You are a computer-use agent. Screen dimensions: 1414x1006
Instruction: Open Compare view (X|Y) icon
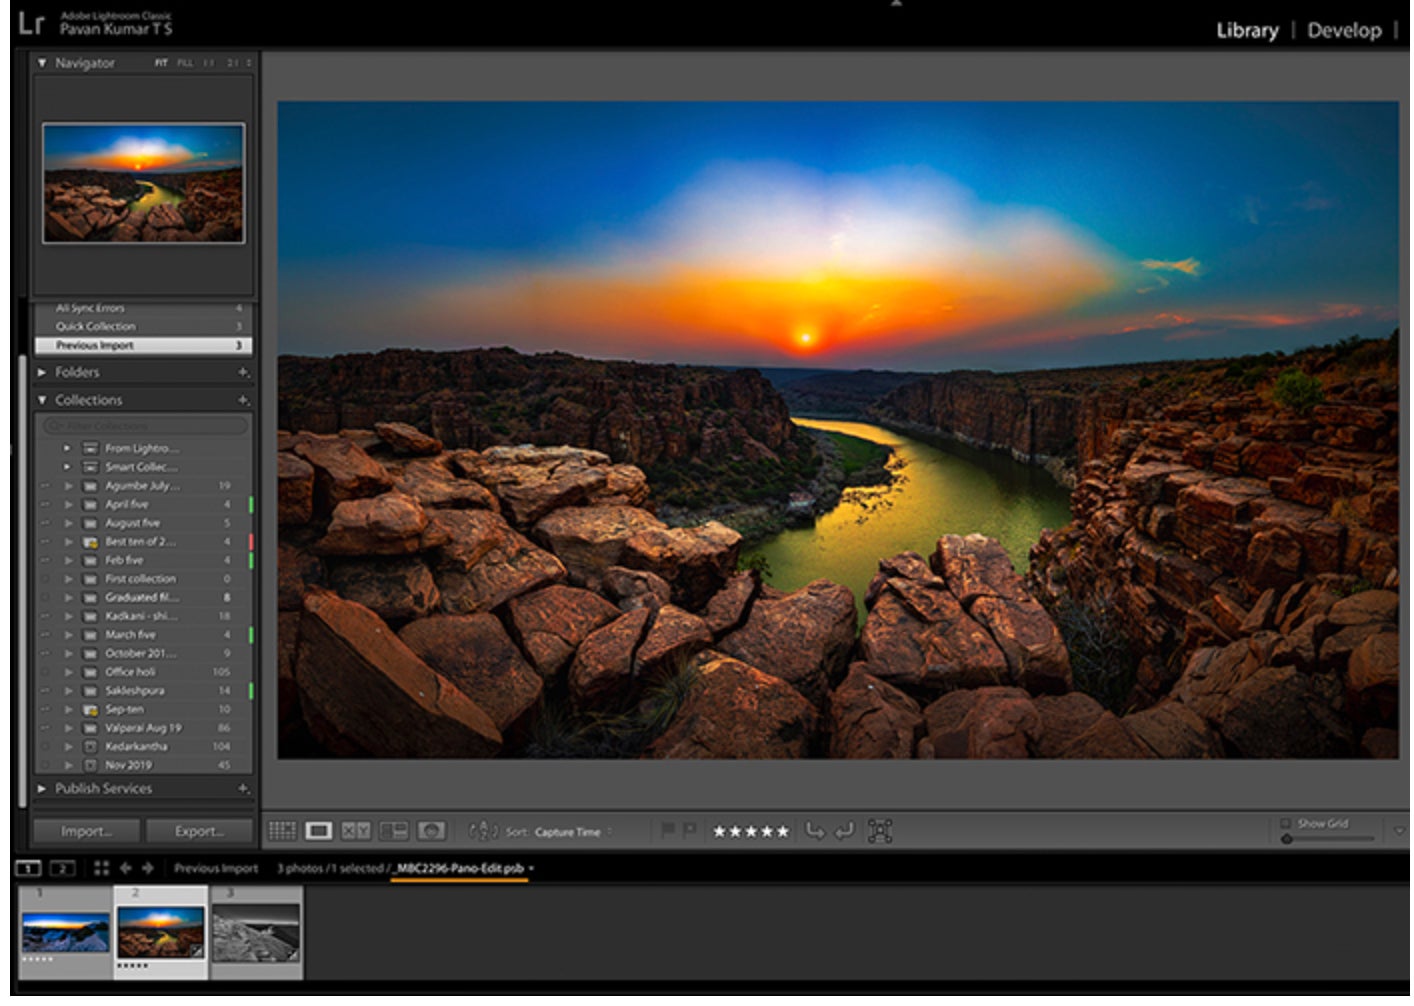tap(356, 831)
